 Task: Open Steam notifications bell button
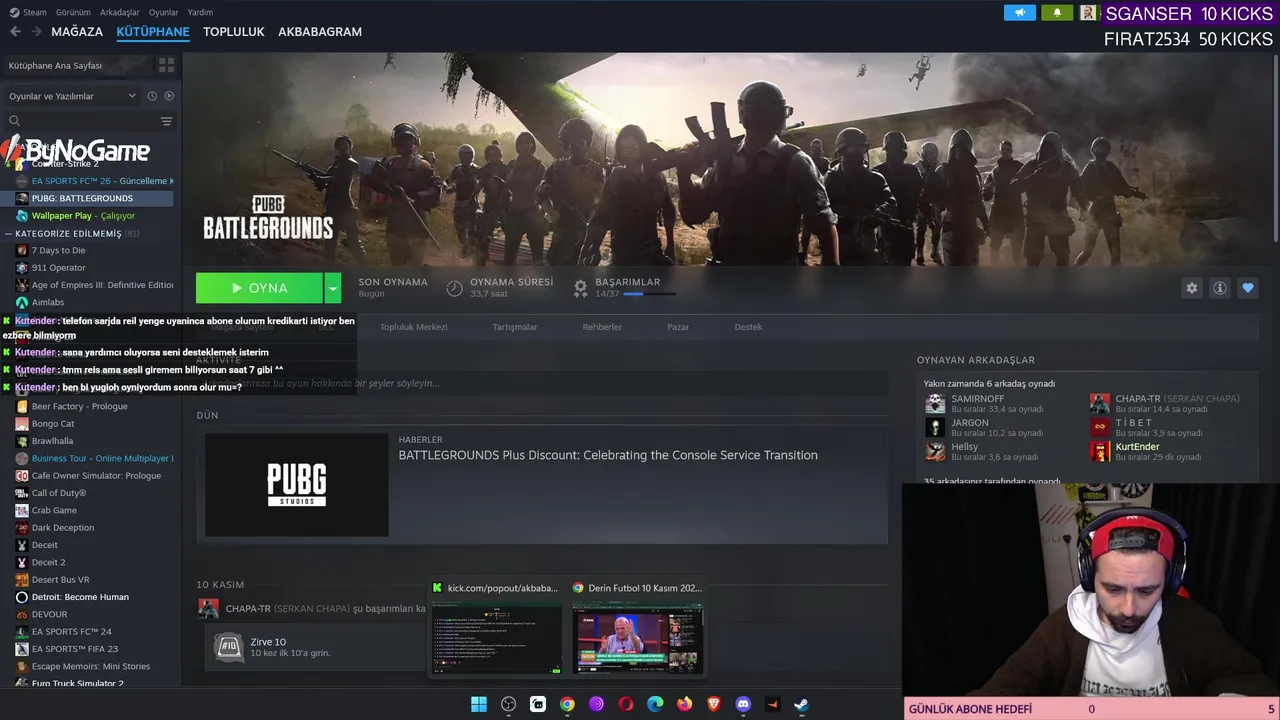(1057, 13)
